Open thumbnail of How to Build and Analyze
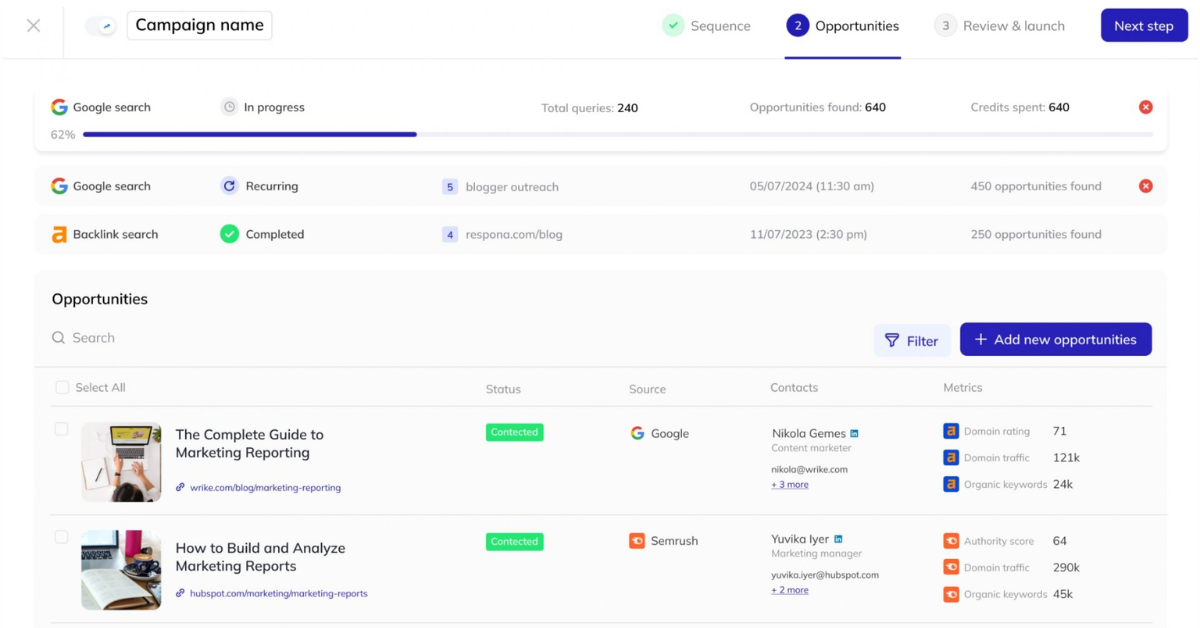 (x=121, y=570)
